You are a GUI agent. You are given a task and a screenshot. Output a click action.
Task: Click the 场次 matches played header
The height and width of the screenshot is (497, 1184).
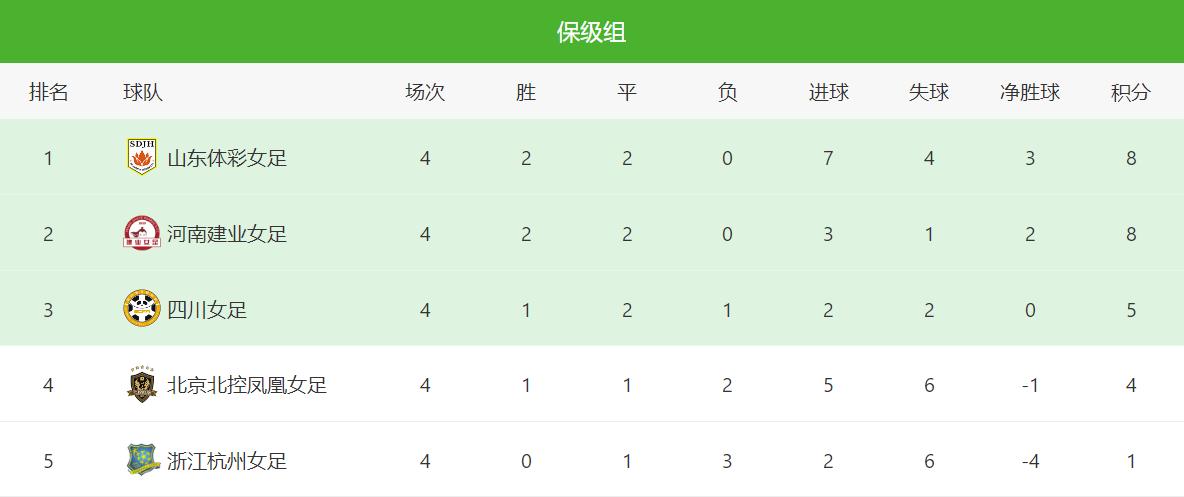425,93
